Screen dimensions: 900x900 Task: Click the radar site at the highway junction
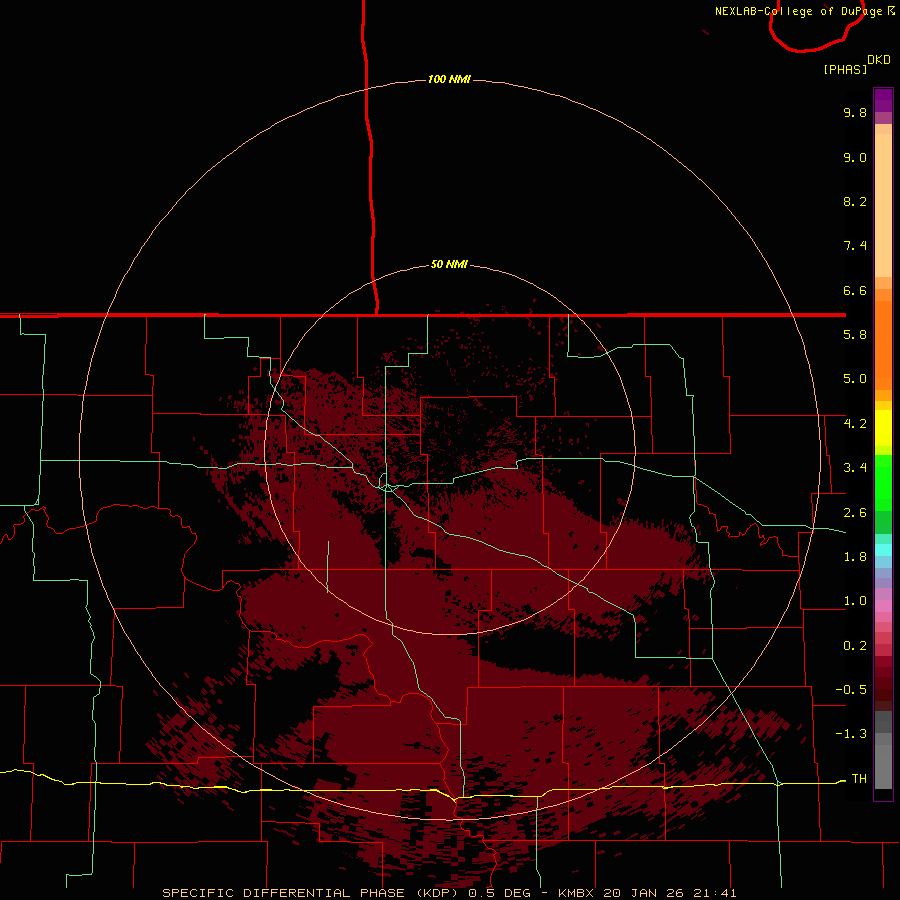point(387,487)
